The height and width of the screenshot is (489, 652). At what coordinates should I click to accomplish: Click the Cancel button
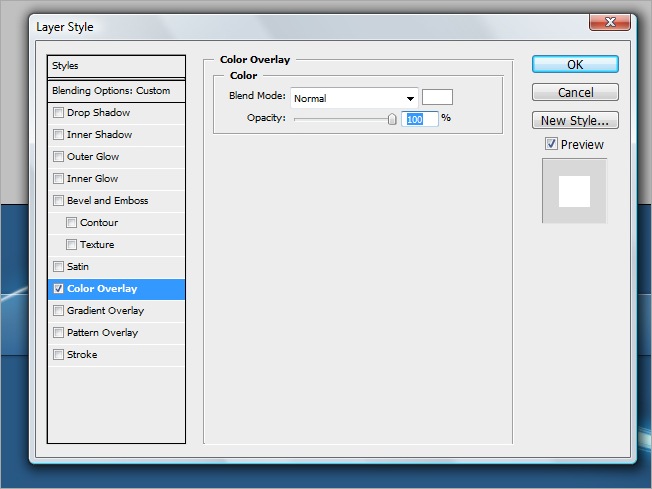[x=575, y=92]
